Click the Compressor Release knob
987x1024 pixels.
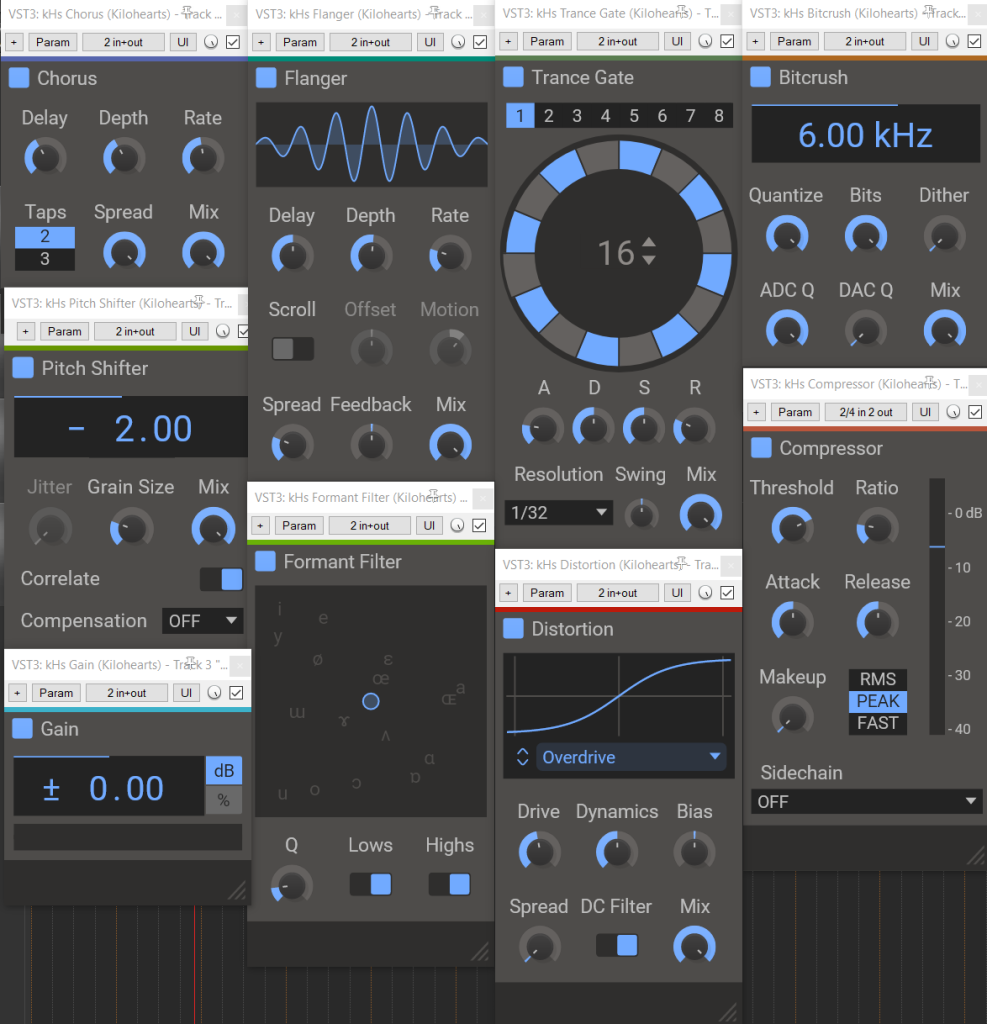[x=877, y=622]
